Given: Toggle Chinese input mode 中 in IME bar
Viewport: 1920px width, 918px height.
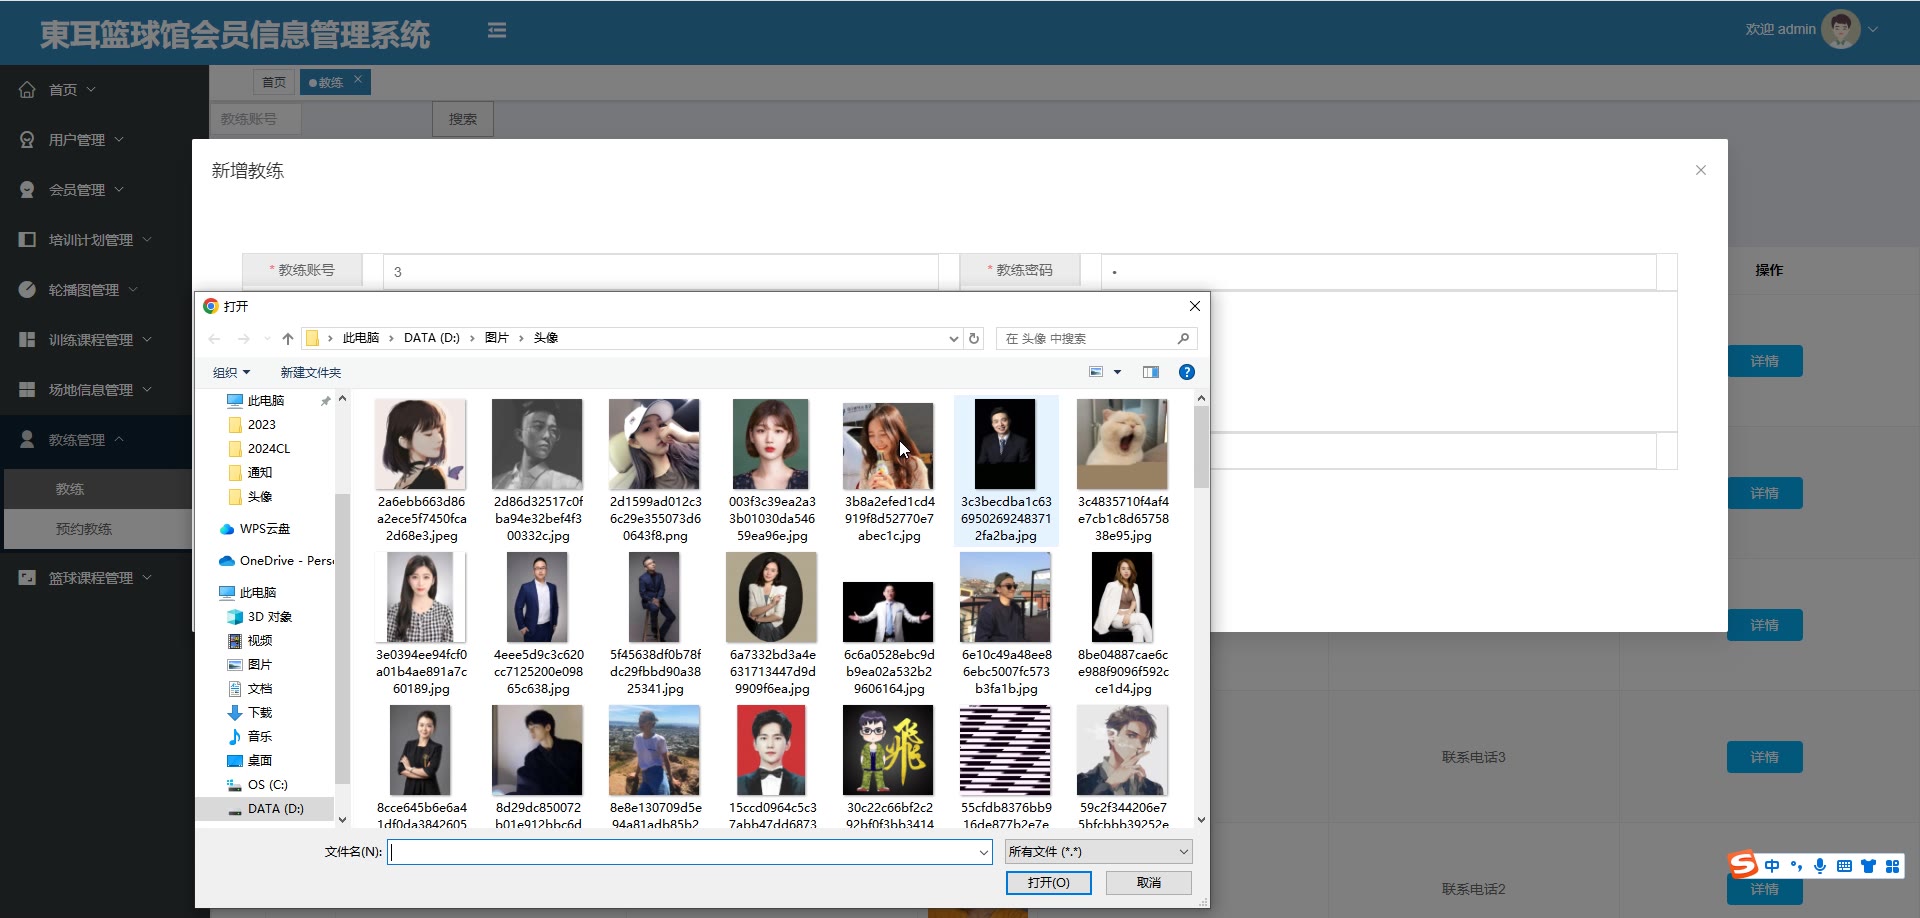Looking at the screenshot, I should pos(1772,866).
